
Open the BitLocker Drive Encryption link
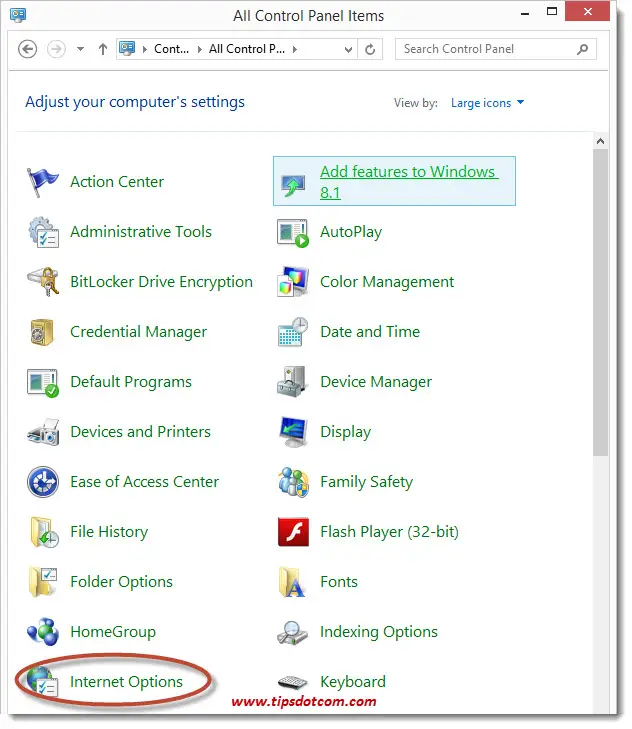[x=161, y=282]
